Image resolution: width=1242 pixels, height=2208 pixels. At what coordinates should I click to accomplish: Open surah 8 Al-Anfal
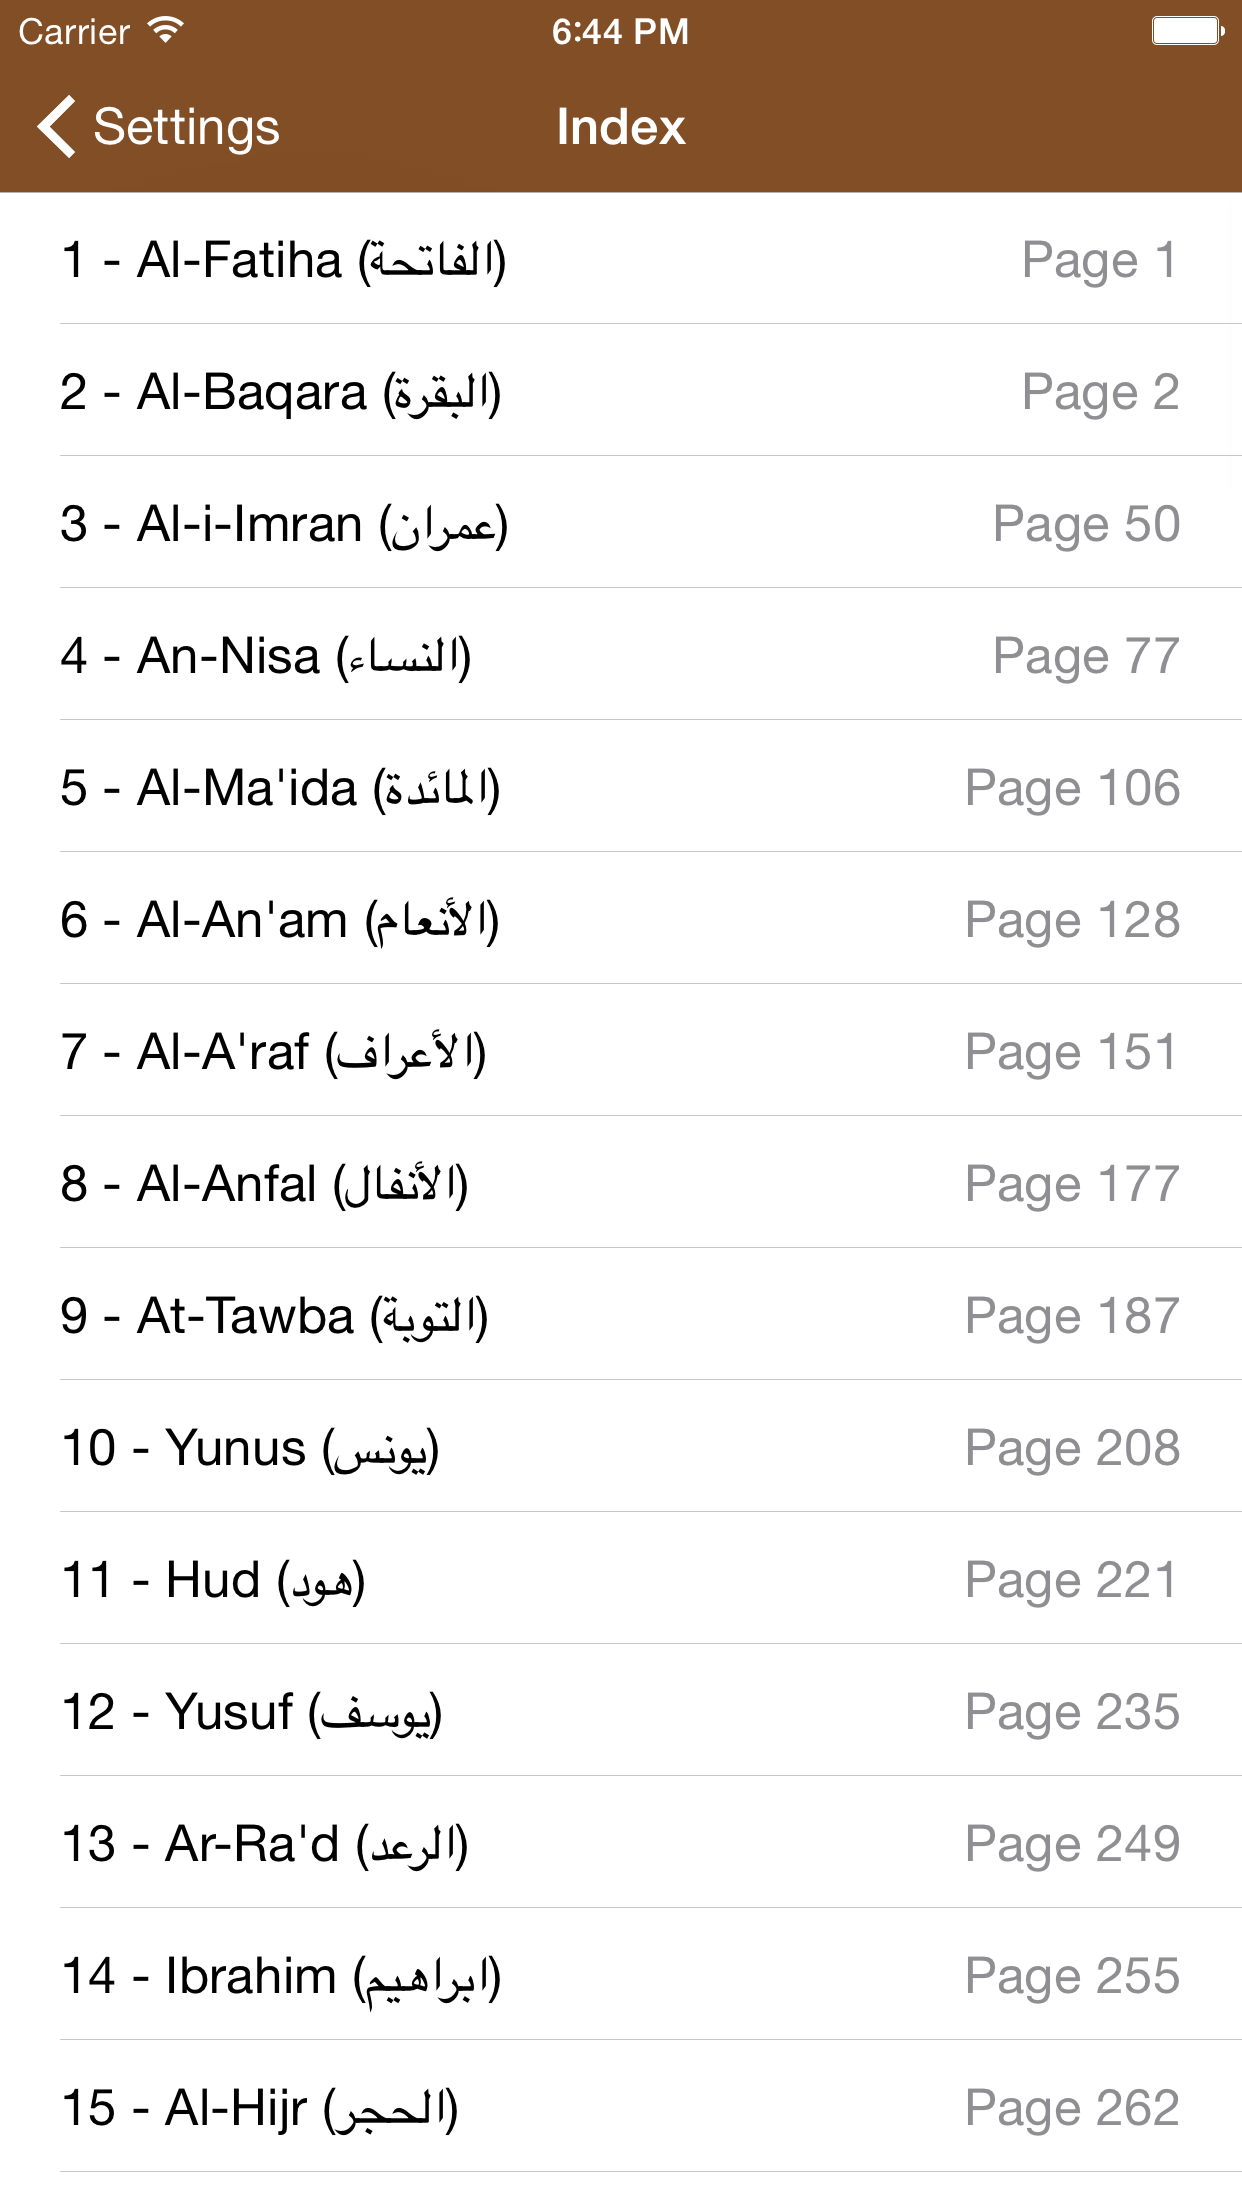264,1184
